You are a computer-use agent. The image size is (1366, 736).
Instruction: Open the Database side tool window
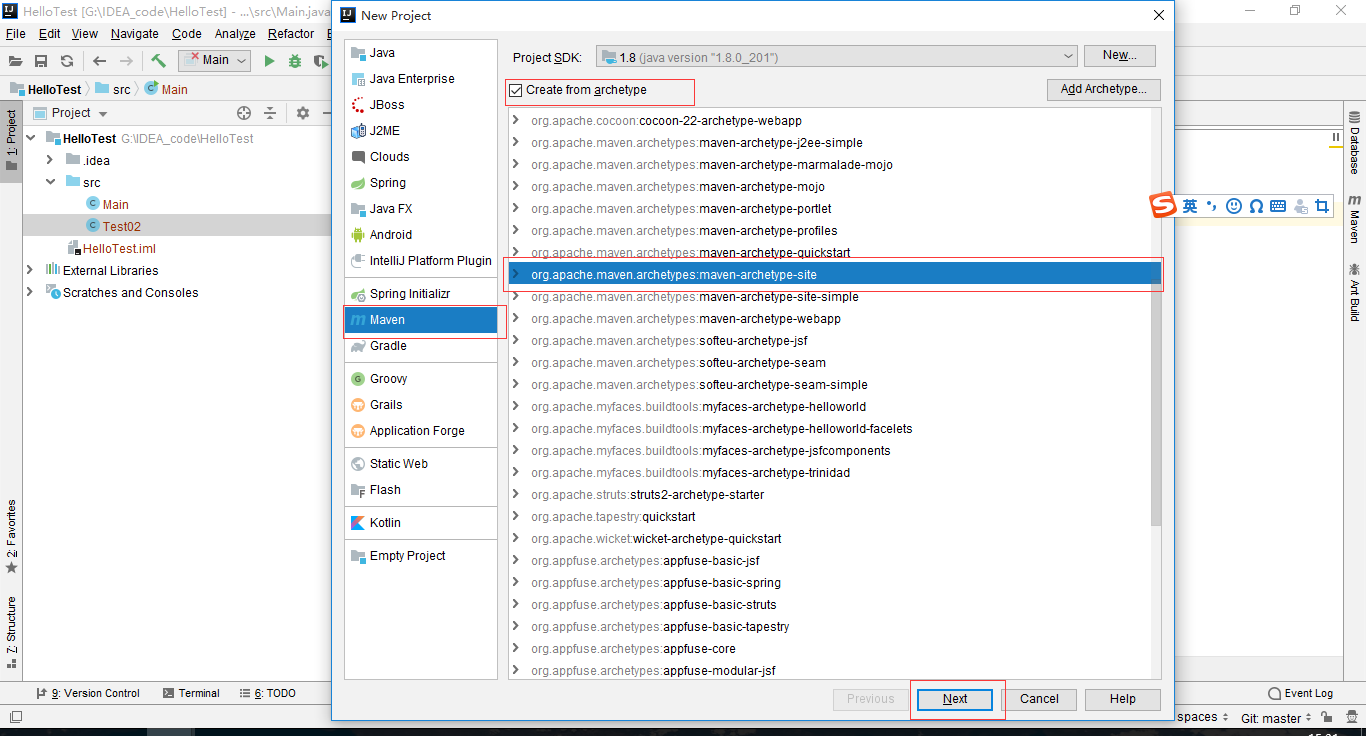1354,144
